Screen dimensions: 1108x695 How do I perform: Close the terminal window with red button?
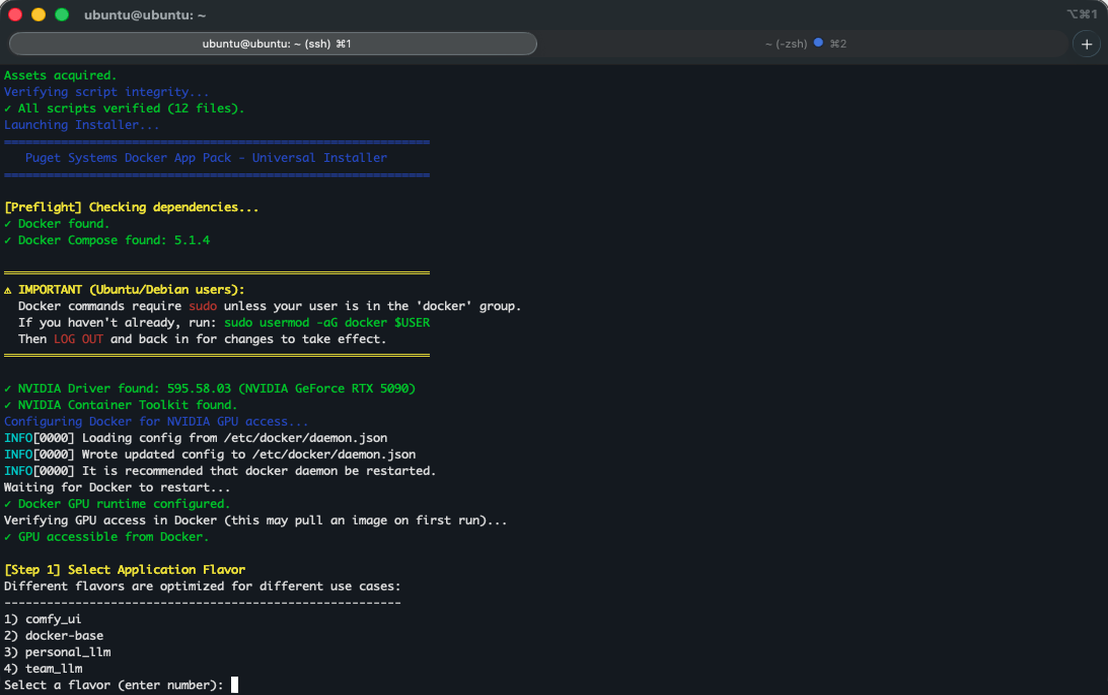(15, 15)
